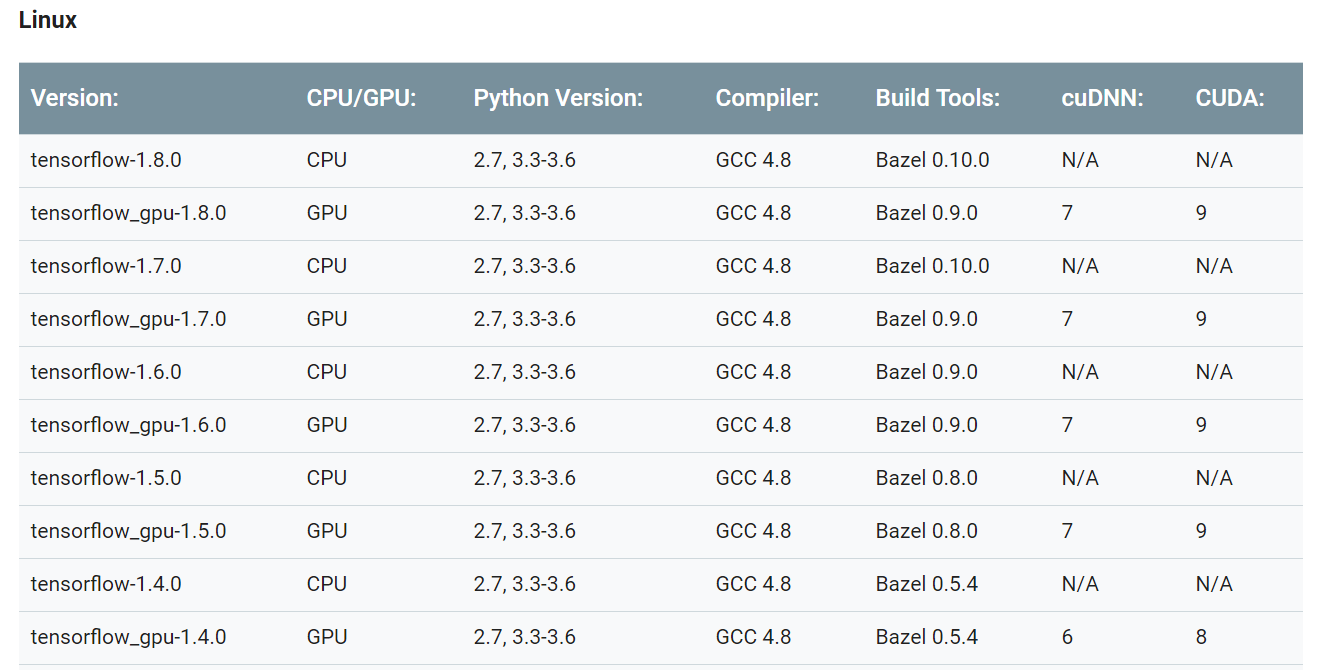Select the Compiler: column header

pyautogui.click(x=767, y=98)
